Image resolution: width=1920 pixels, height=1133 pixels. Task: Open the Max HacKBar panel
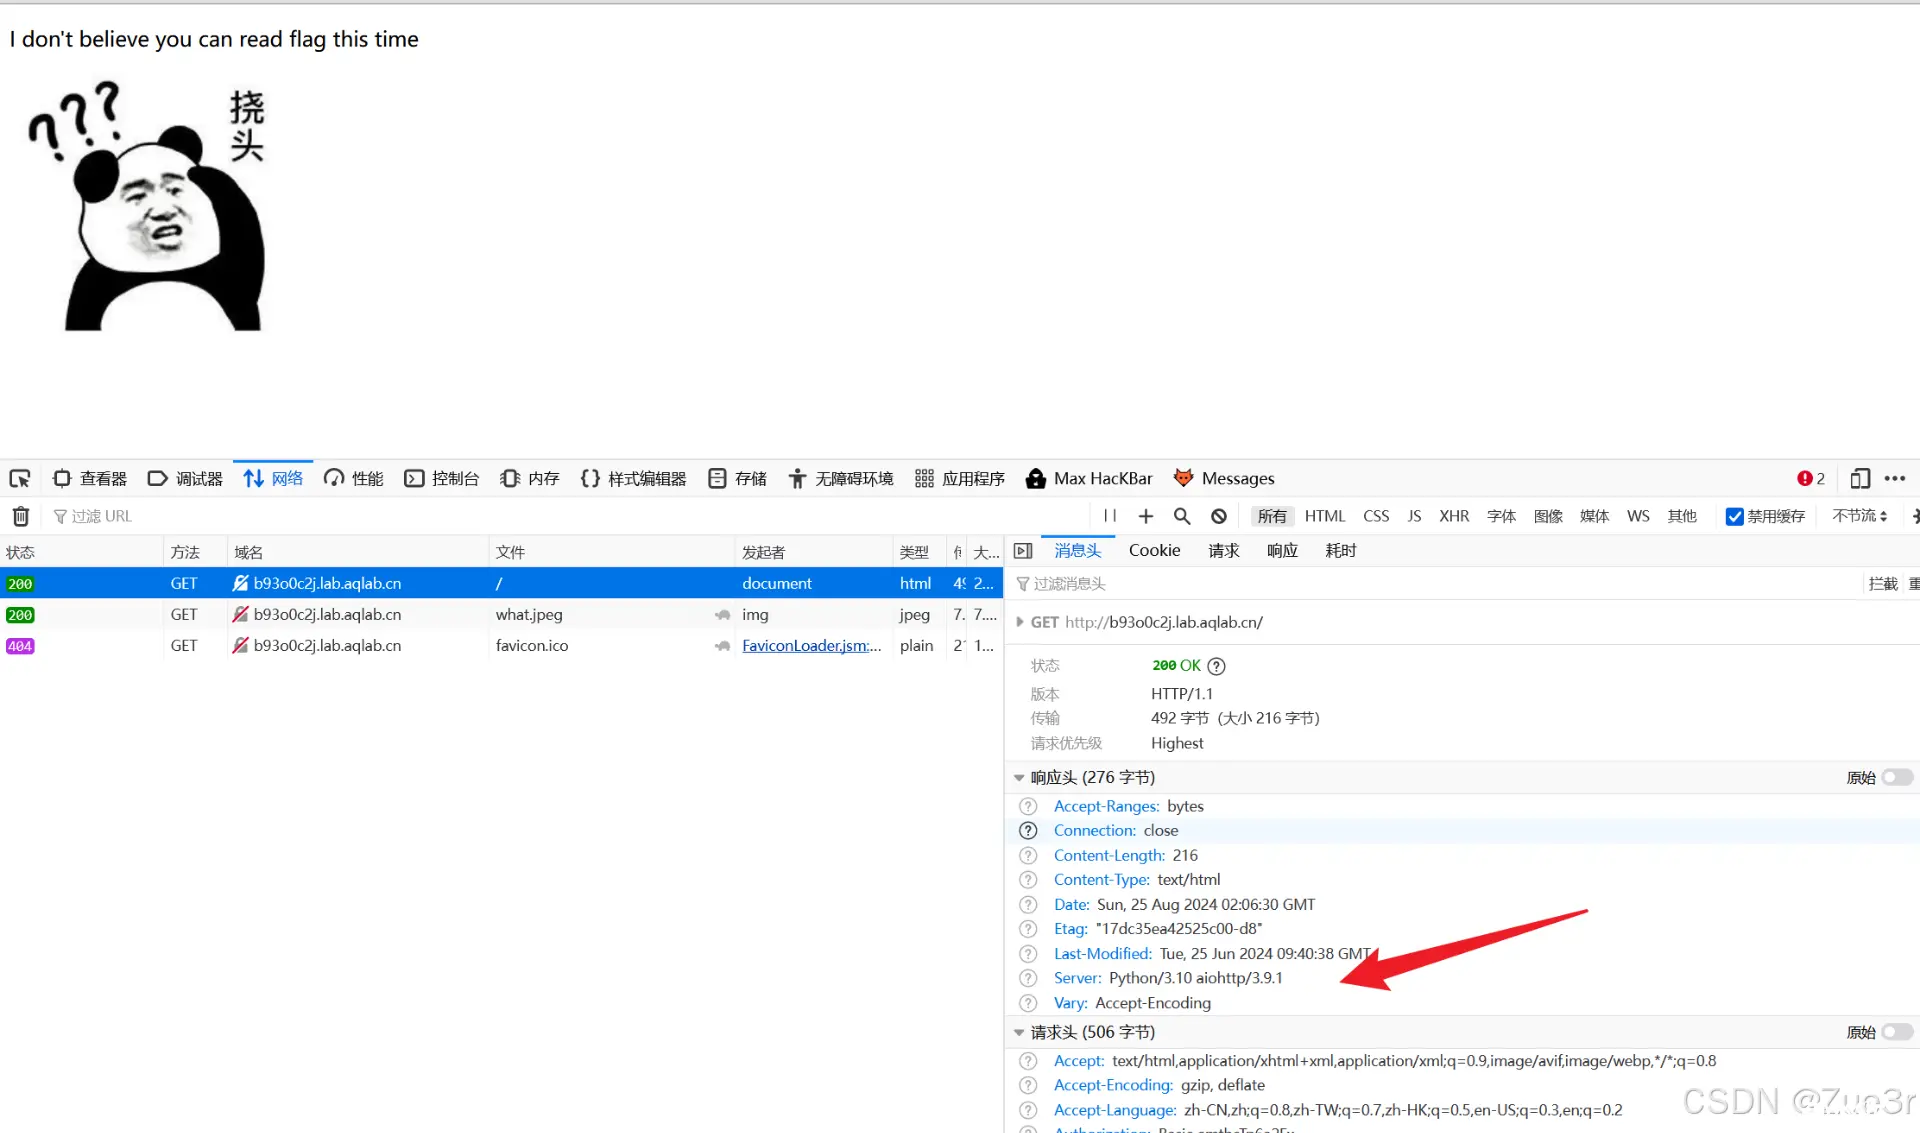point(1089,478)
